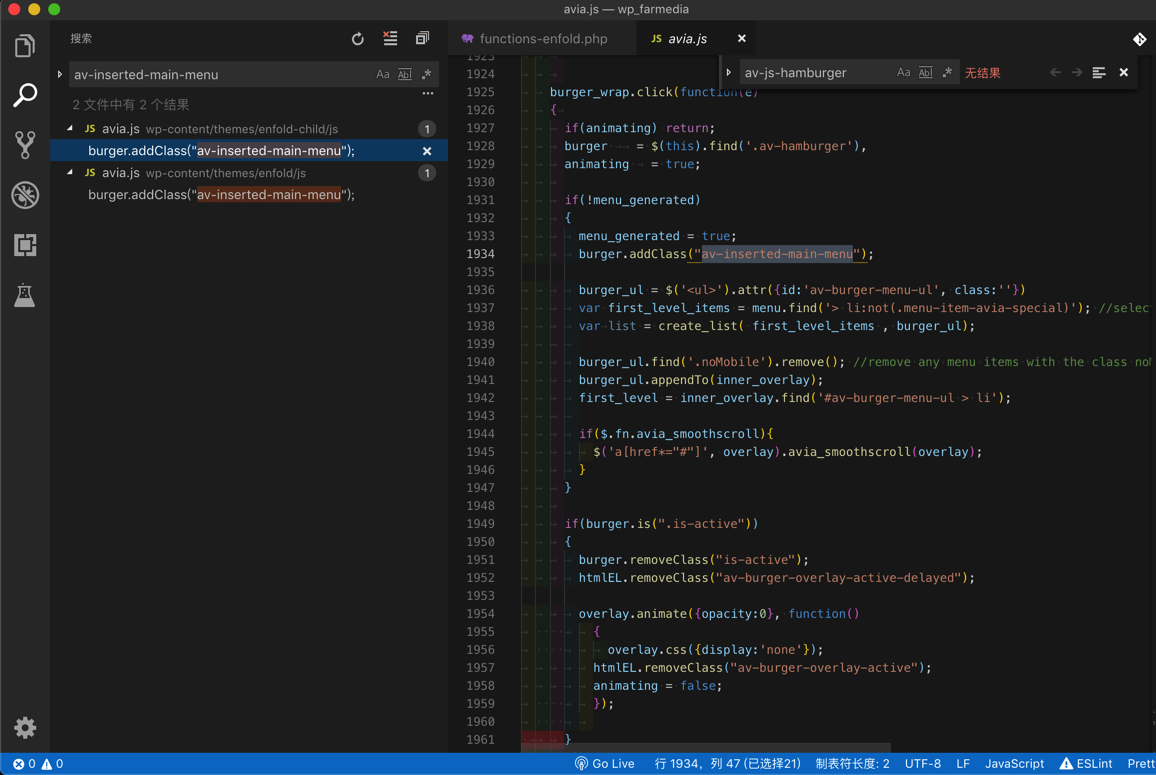Clear the search results list
This screenshot has height=775, width=1156.
click(x=390, y=39)
